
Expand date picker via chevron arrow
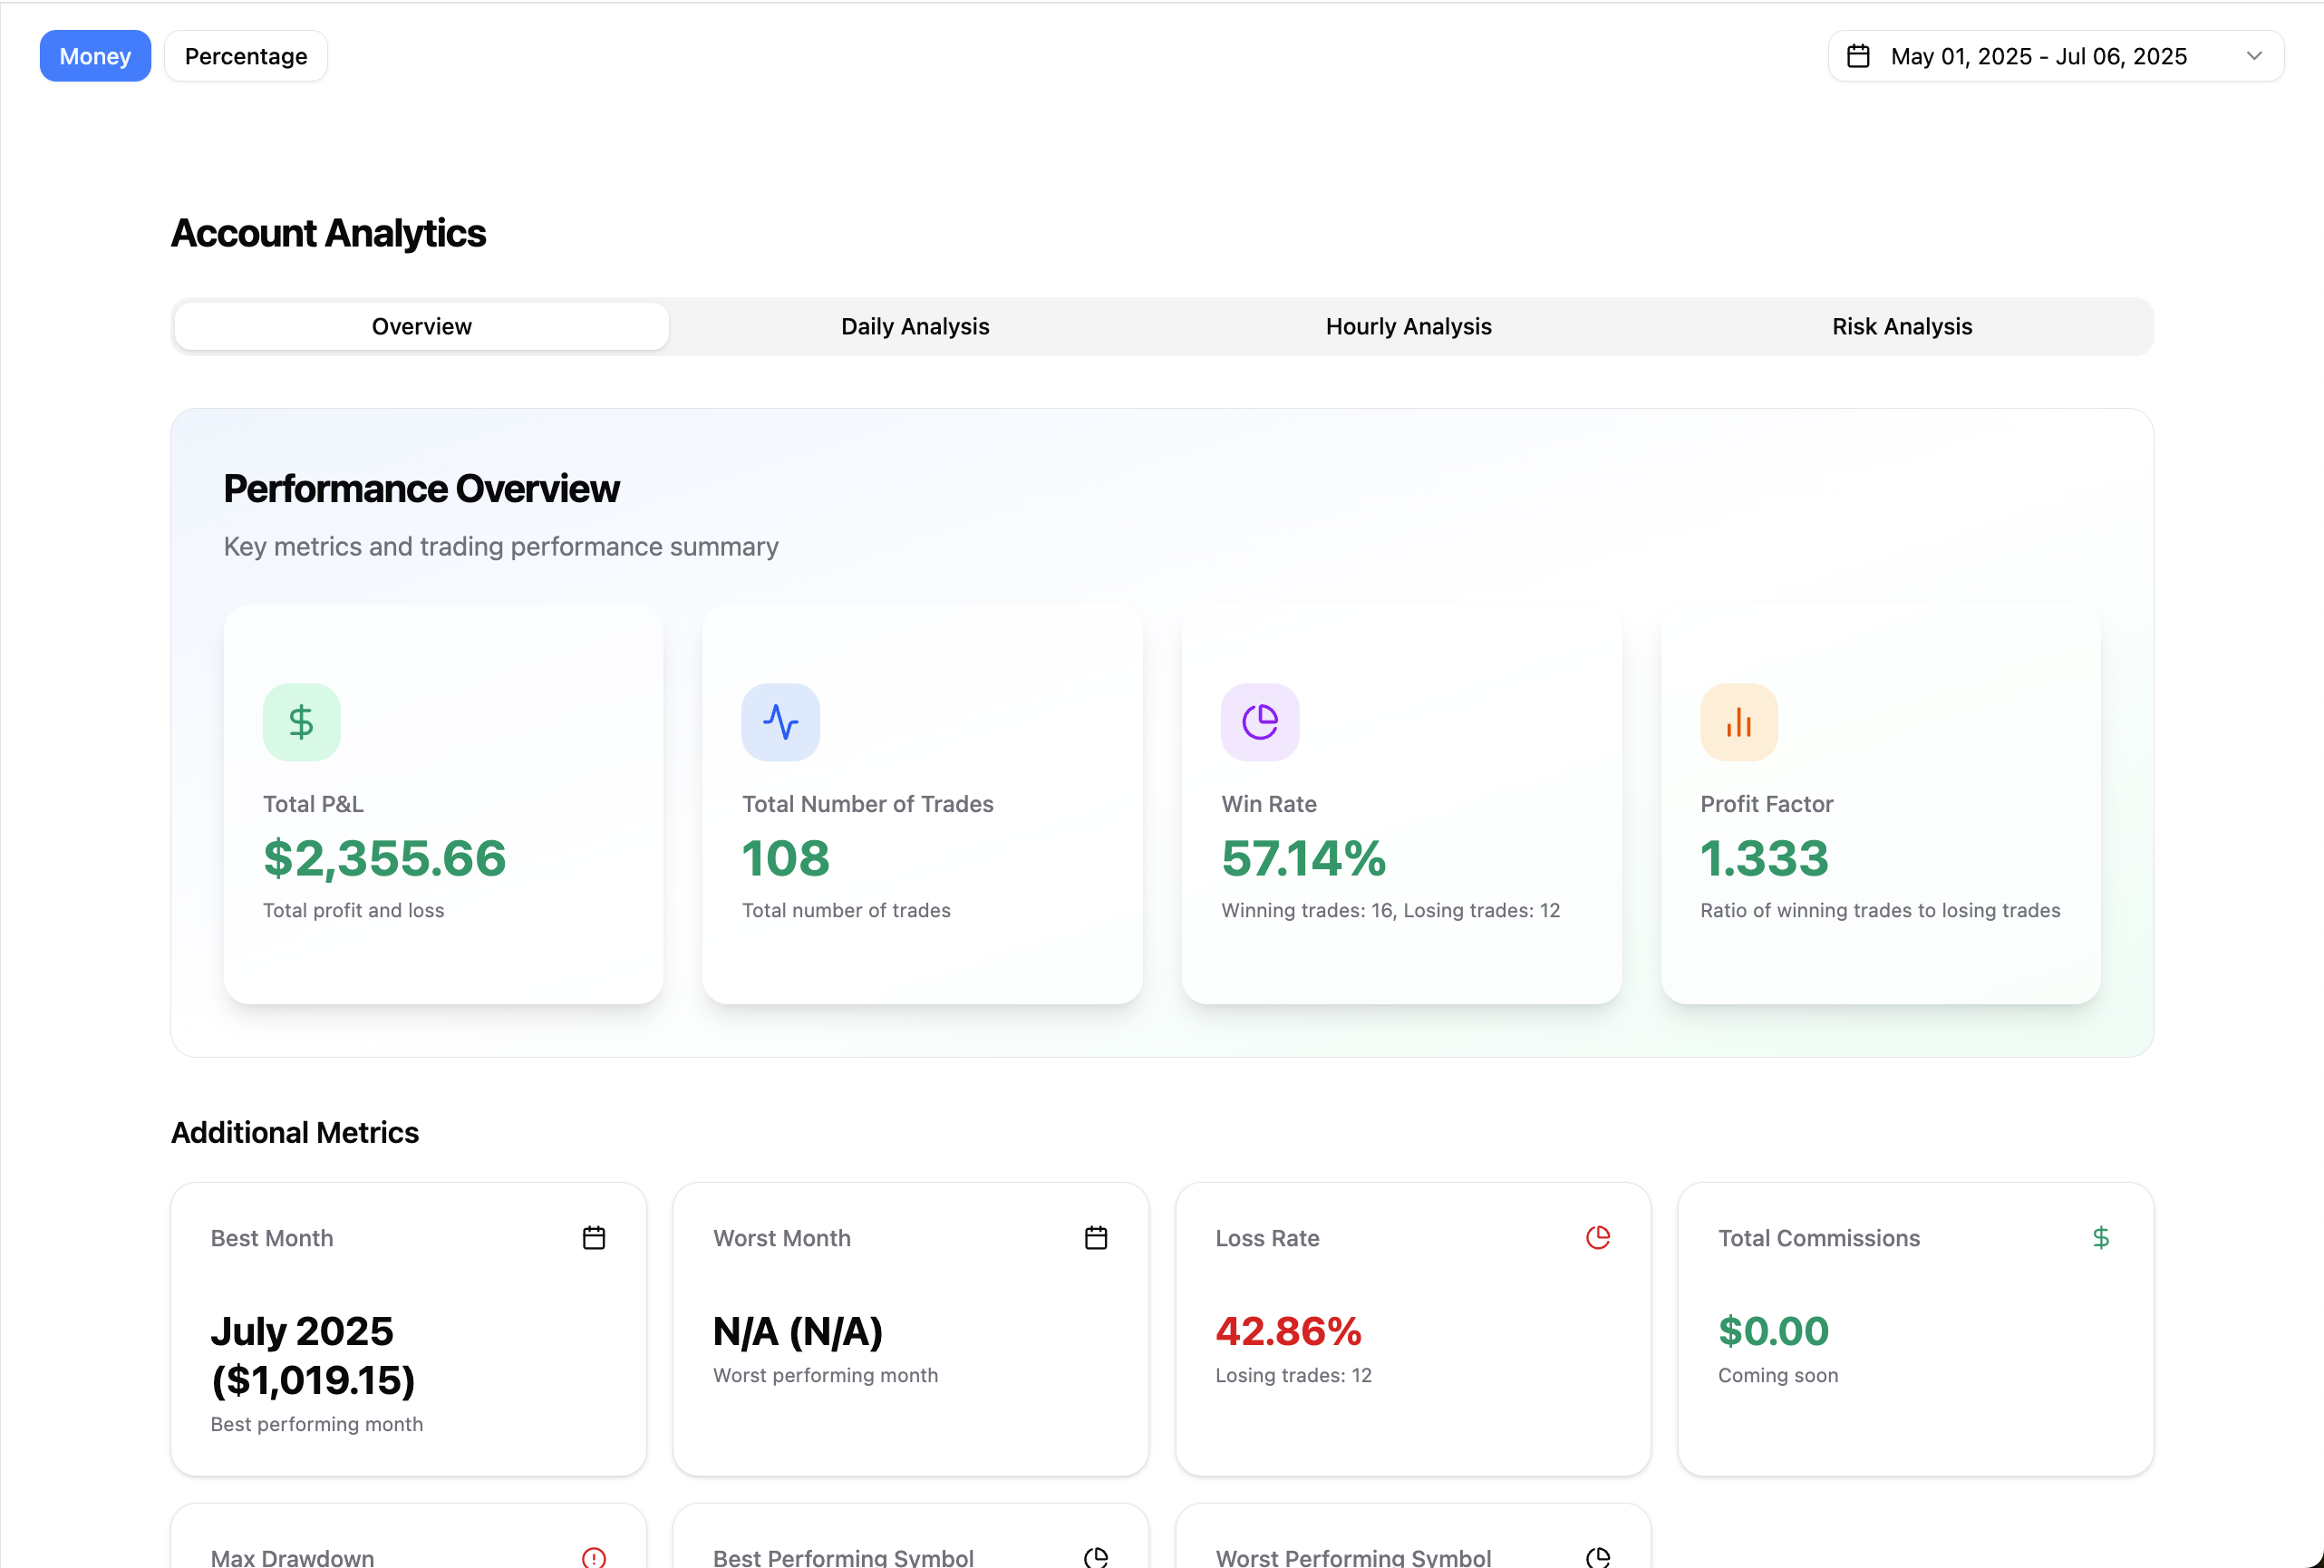coord(2253,56)
